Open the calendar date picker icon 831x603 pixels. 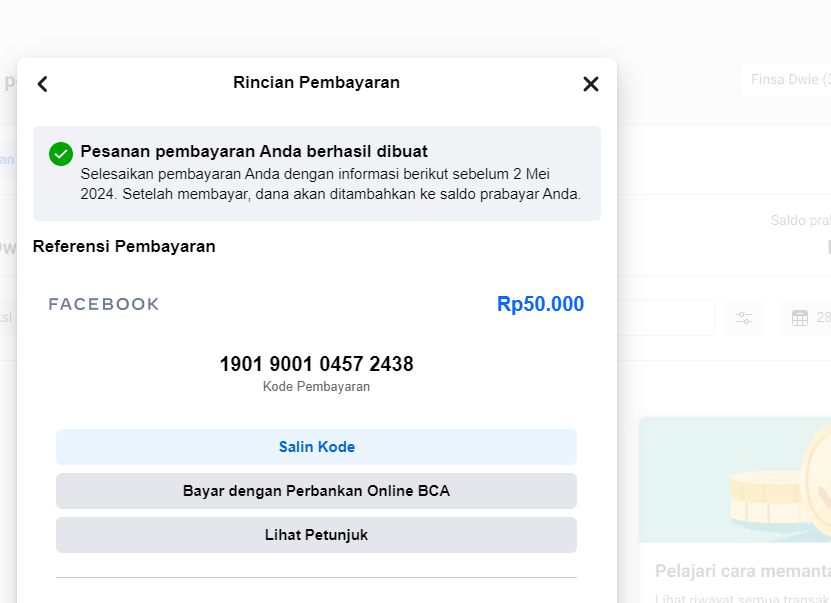pyautogui.click(x=799, y=318)
